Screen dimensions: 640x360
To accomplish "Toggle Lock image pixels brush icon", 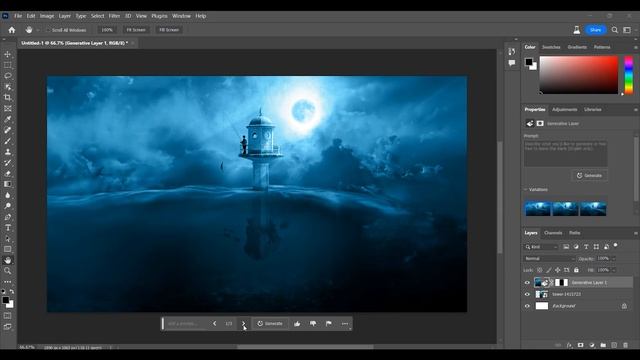I will [x=549, y=270].
